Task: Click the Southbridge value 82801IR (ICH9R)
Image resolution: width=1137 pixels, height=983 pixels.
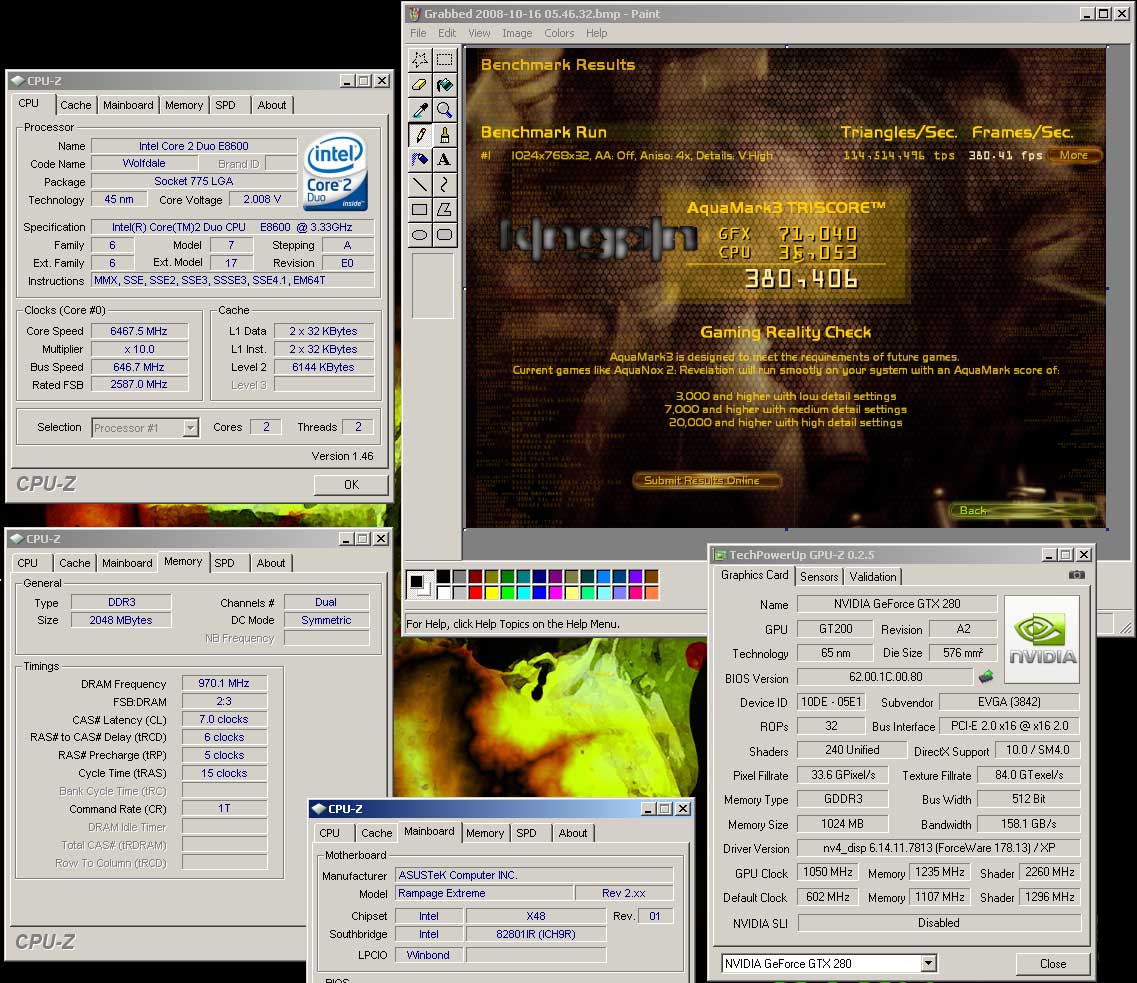Action: (536, 934)
